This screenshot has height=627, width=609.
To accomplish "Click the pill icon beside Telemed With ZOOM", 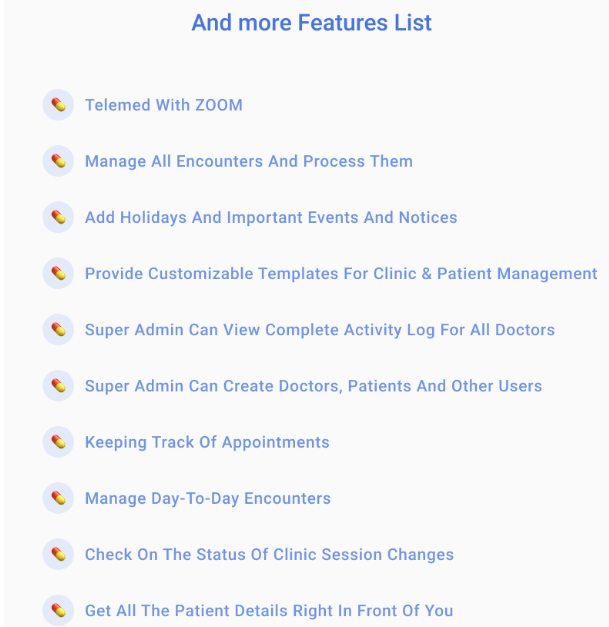I will (x=58, y=105).
